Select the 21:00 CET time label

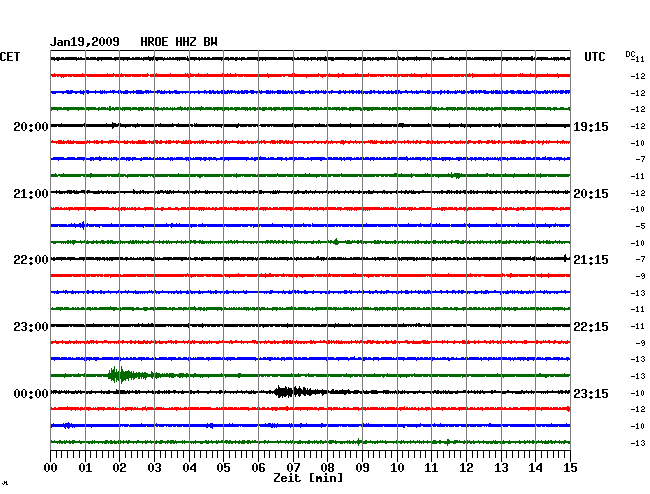pos(31,194)
